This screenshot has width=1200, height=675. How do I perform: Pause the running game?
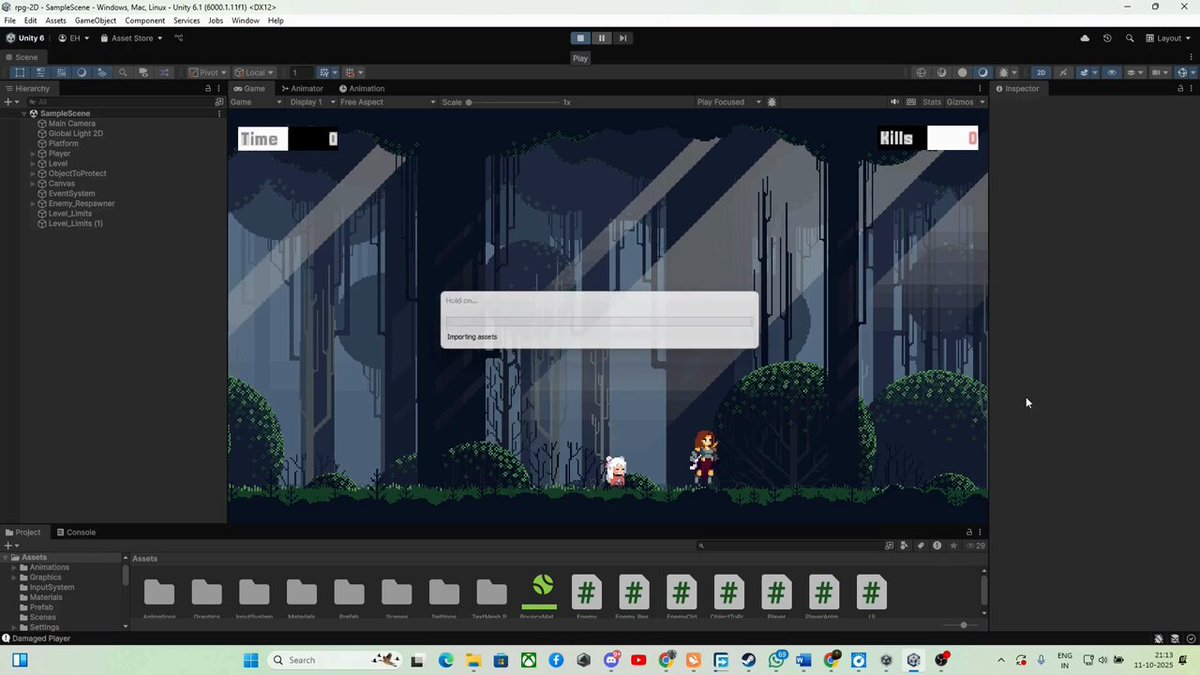(x=602, y=38)
